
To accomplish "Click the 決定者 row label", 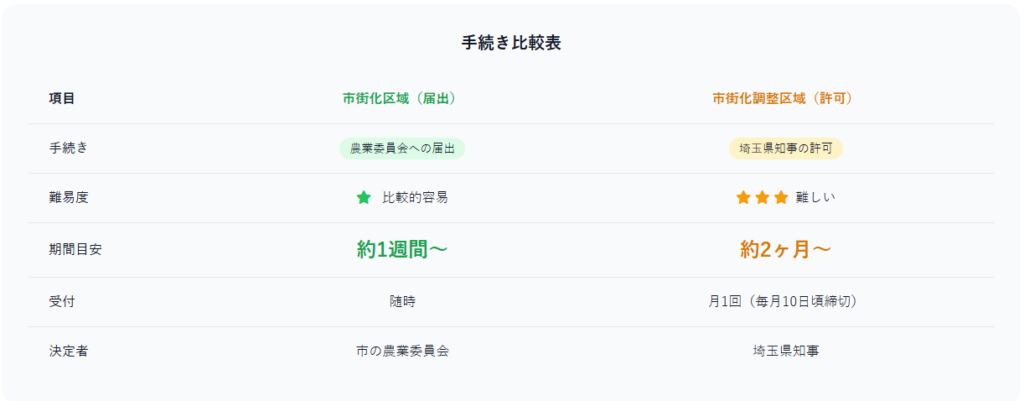I will tap(69, 351).
